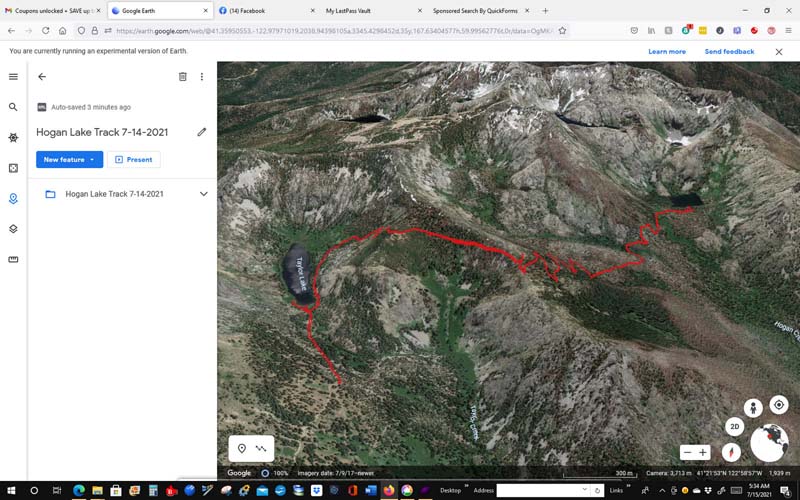Open Map Style layers icon
This screenshot has width=800, height=500.
(x=13, y=229)
